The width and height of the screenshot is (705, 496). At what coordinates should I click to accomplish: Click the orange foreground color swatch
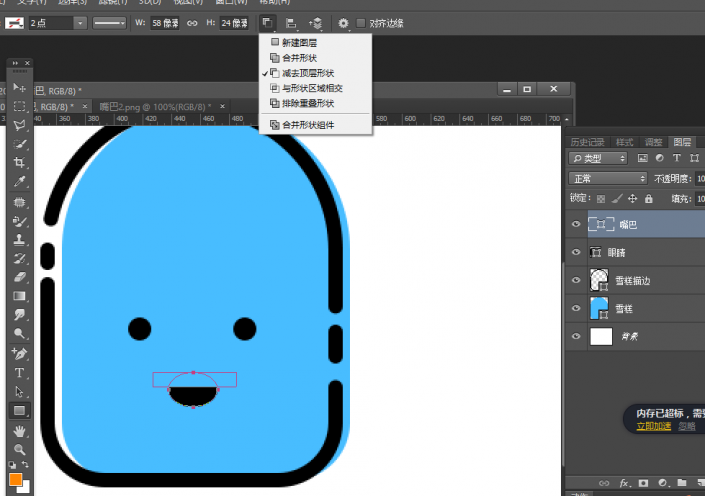15,479
